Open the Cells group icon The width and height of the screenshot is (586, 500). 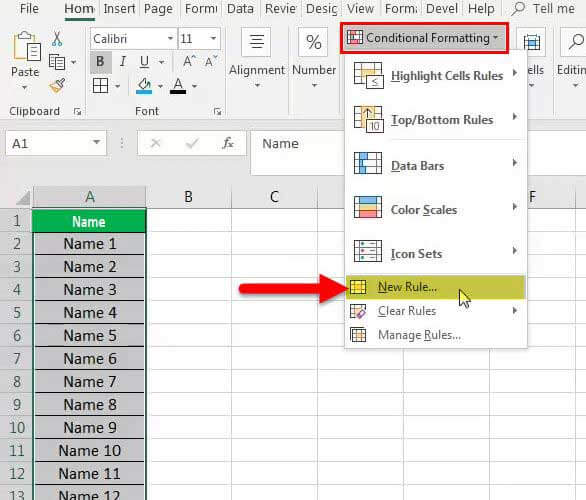(531, 42)
